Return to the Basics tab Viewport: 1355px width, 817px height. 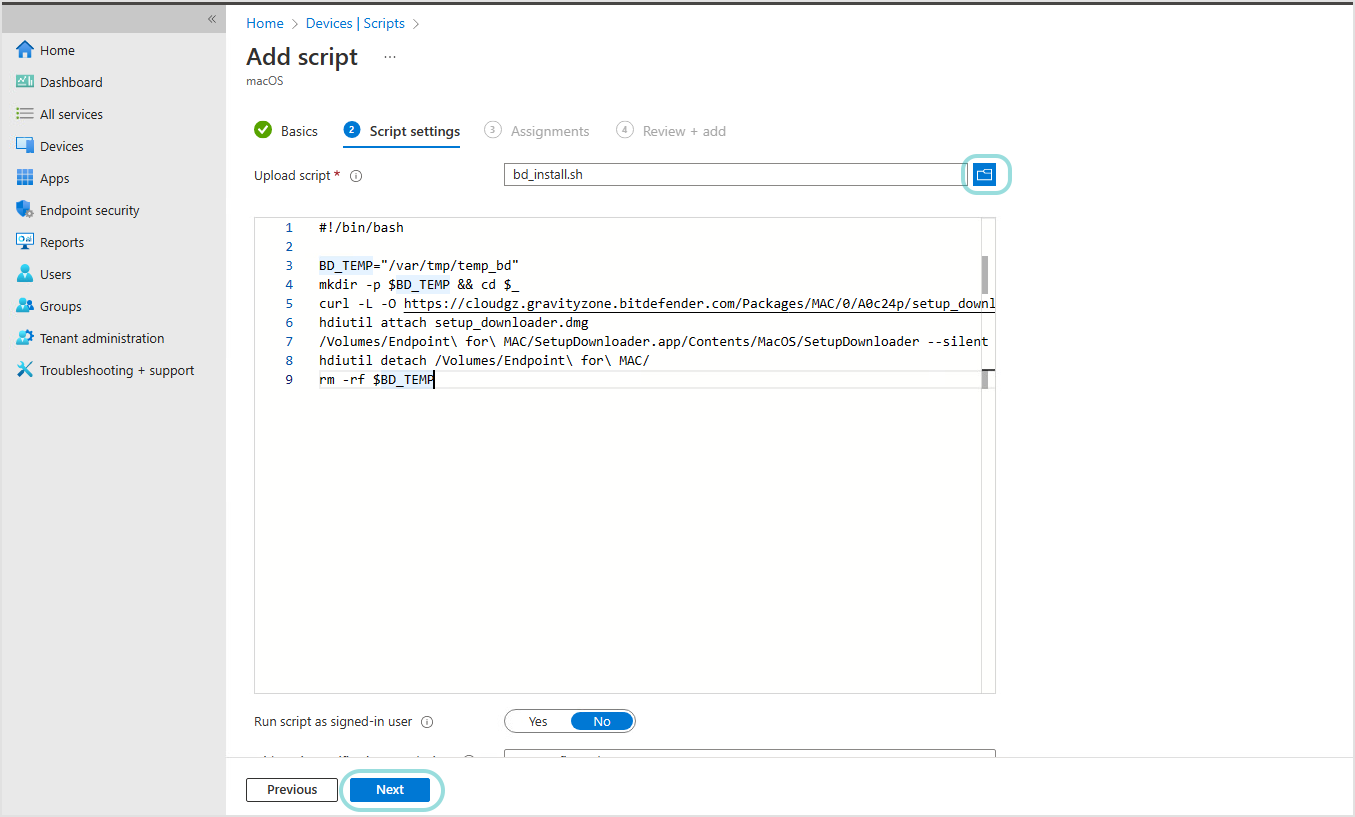[x=297, y=130]
